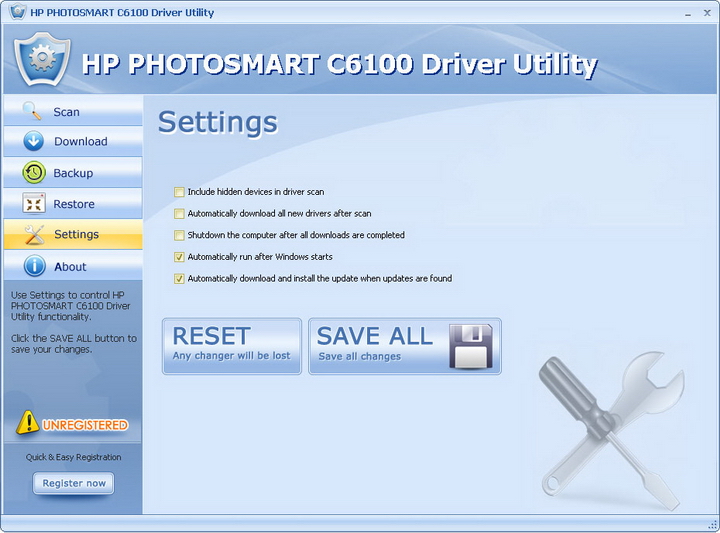Click the Scan magnifying glass icon
This screenshot has width=720, height=533.
tap(32, 111)
